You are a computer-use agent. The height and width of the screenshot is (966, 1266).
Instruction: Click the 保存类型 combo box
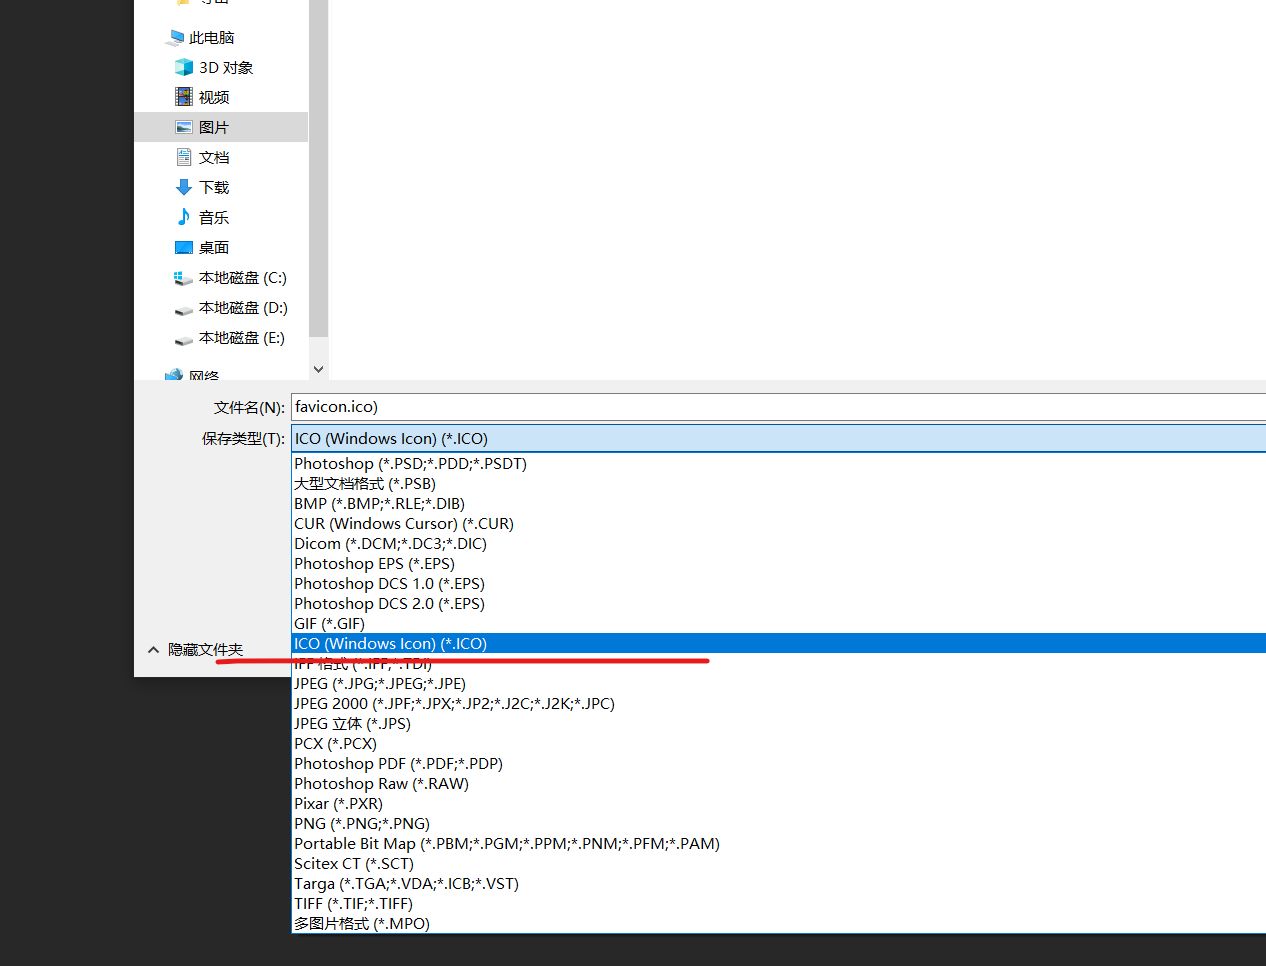coord(778,438)
